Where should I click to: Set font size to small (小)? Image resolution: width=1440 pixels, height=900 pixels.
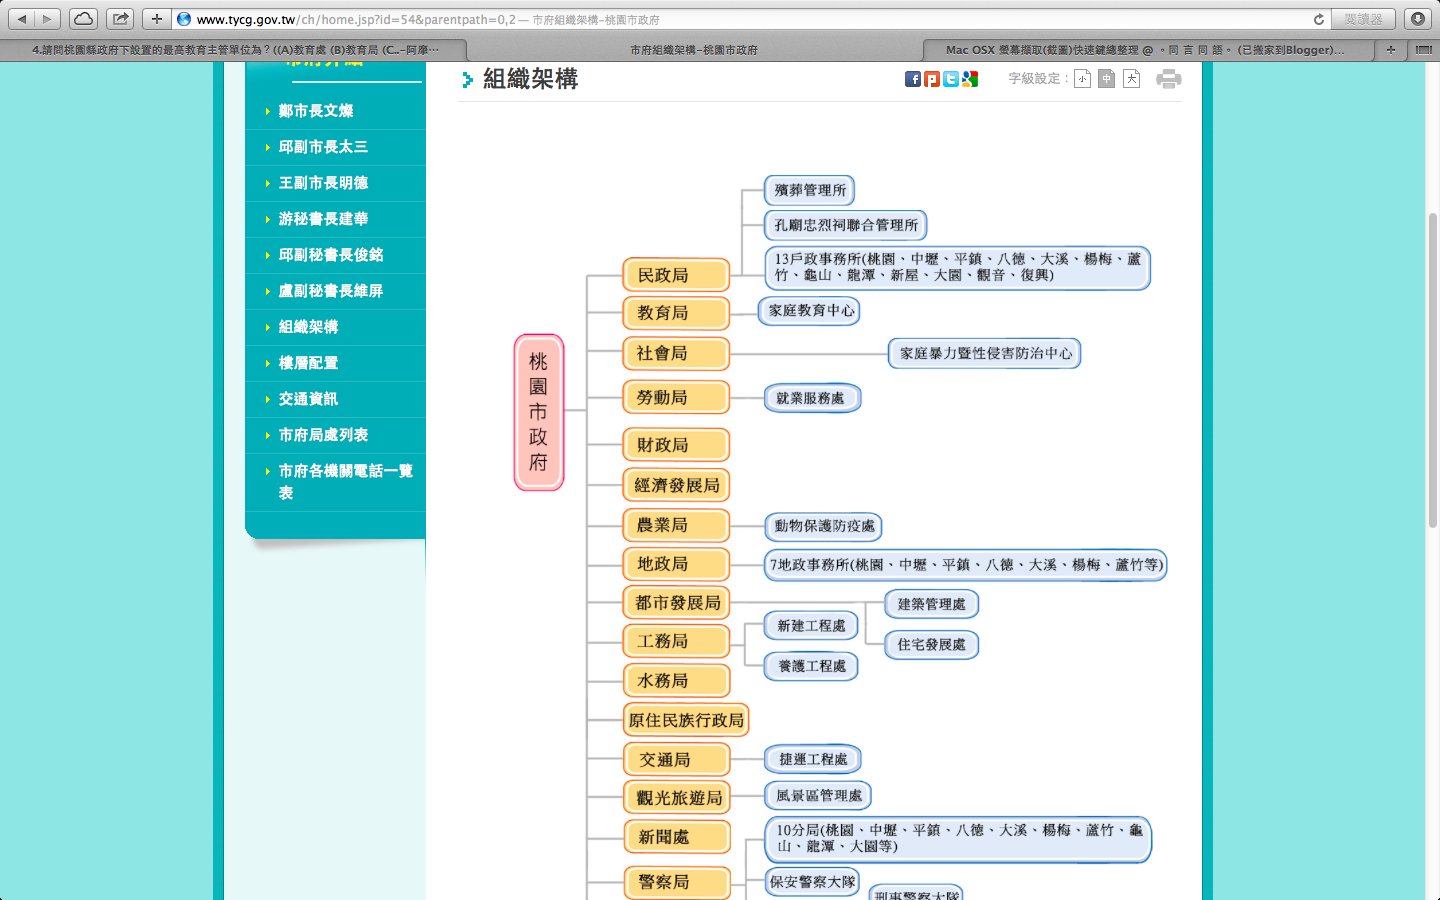pyautogui.click(x=1082, y=79)
